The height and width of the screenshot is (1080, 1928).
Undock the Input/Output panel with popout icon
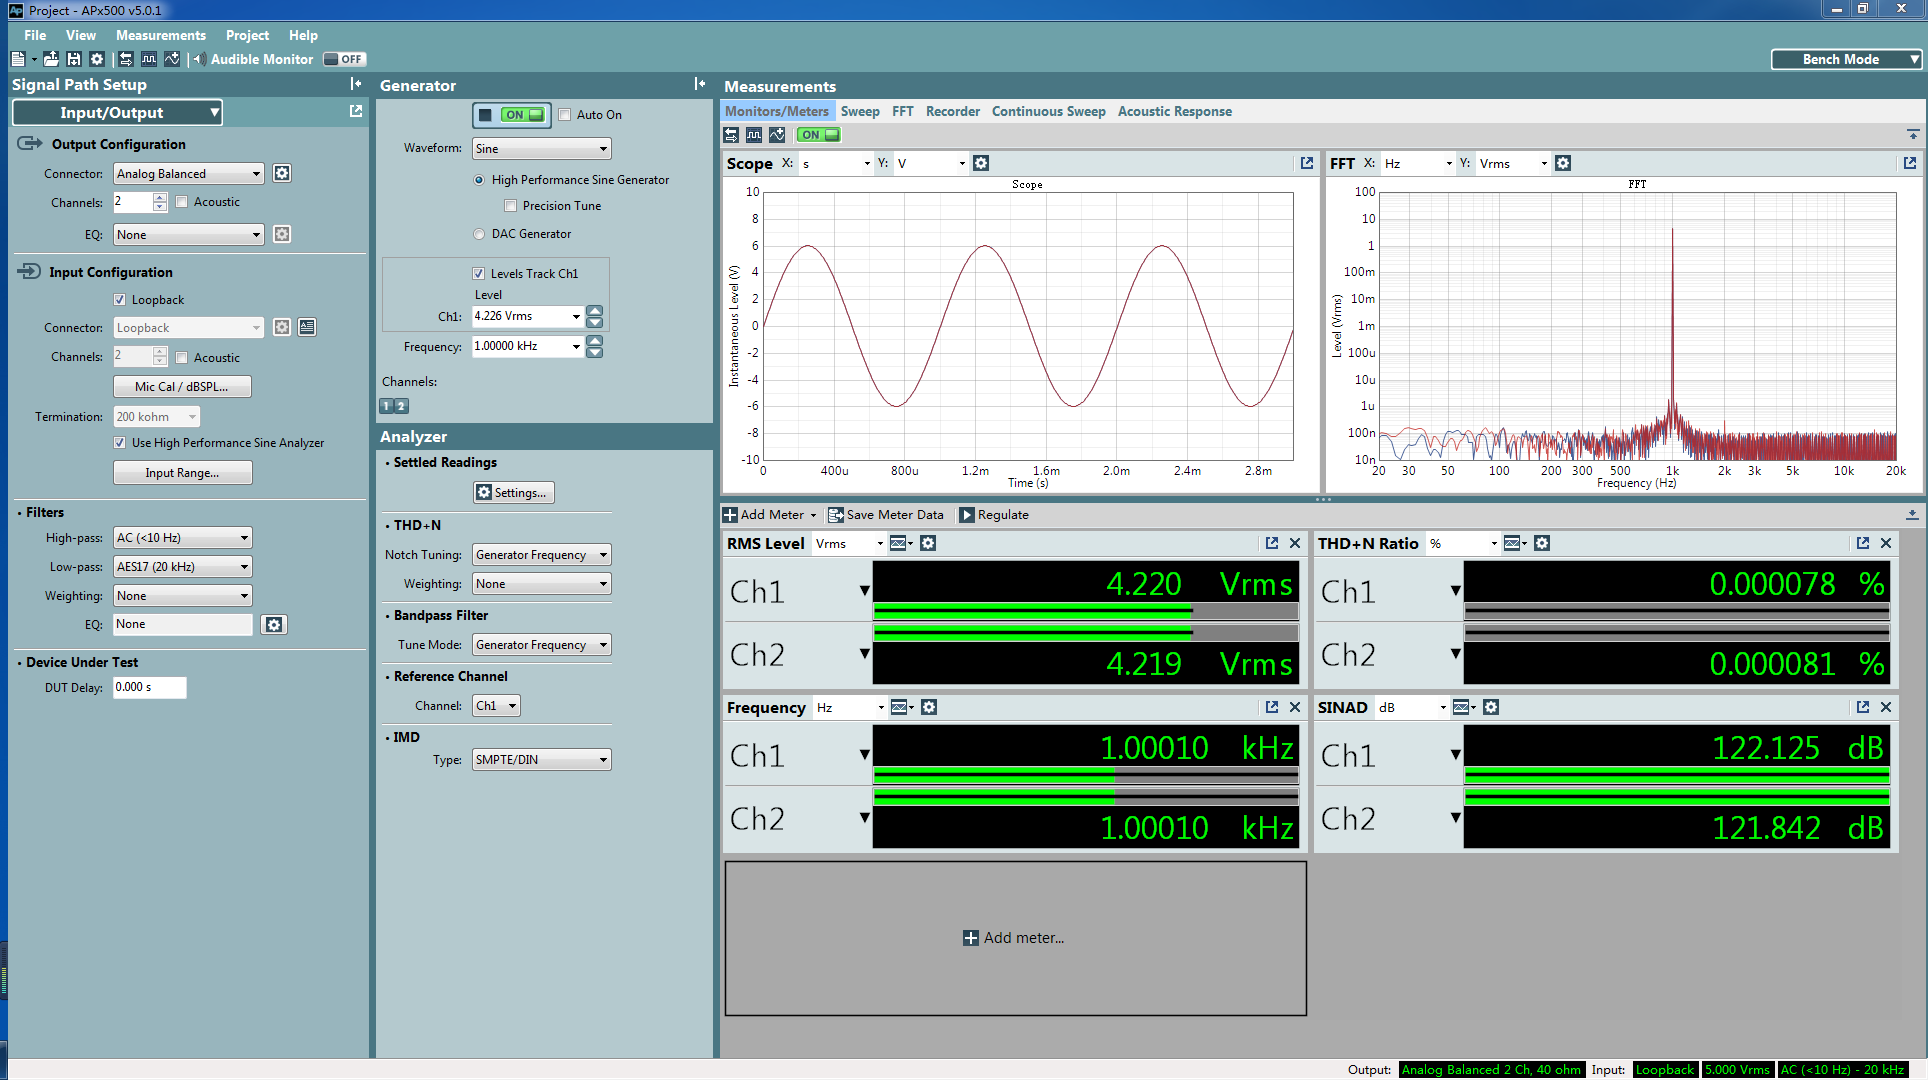(355, 111)
